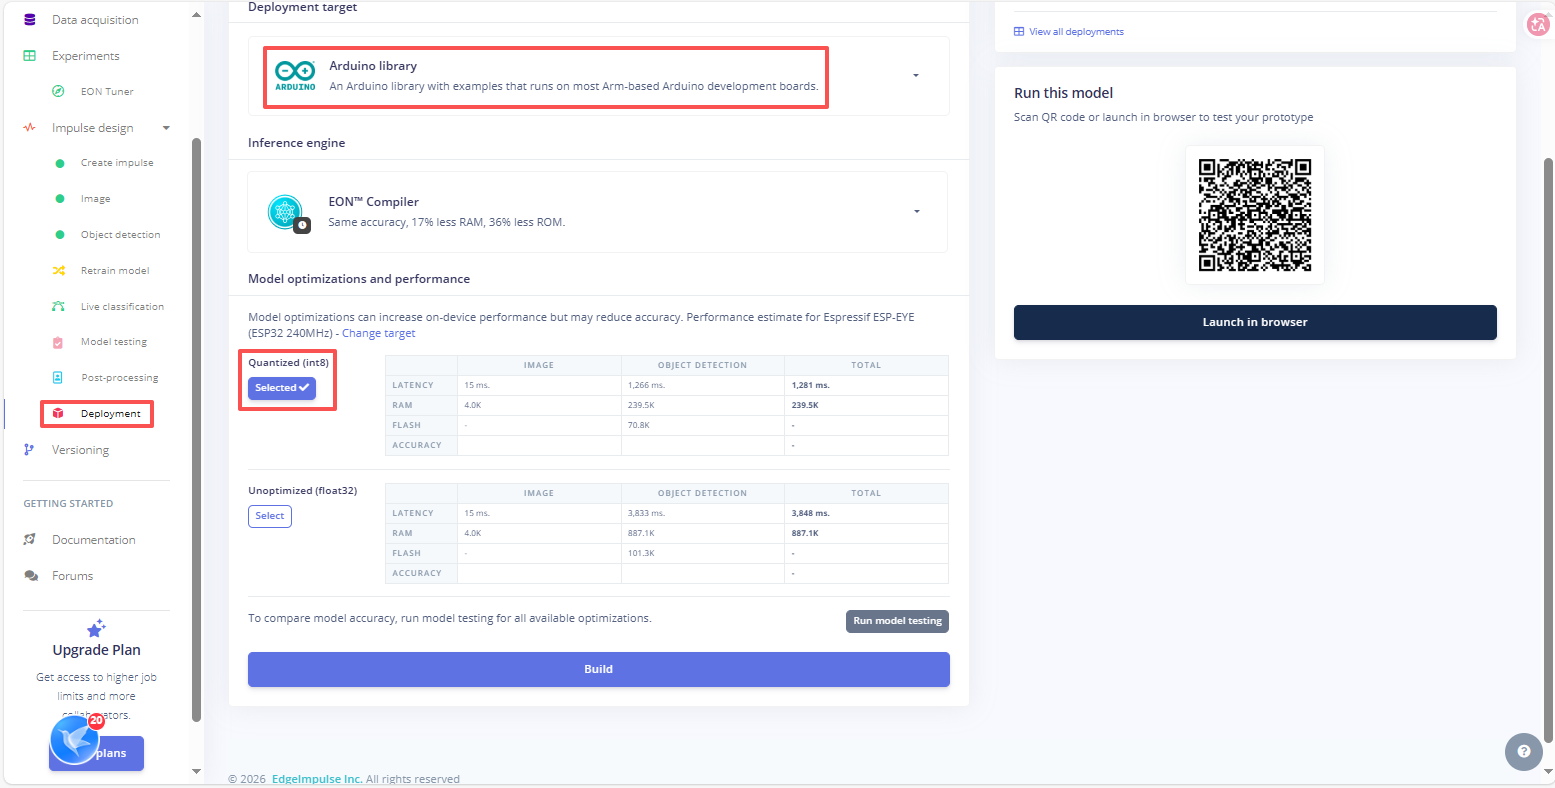1555x788 pixels.
Task: Open EON Tuner
Action: tap(107, 92)
